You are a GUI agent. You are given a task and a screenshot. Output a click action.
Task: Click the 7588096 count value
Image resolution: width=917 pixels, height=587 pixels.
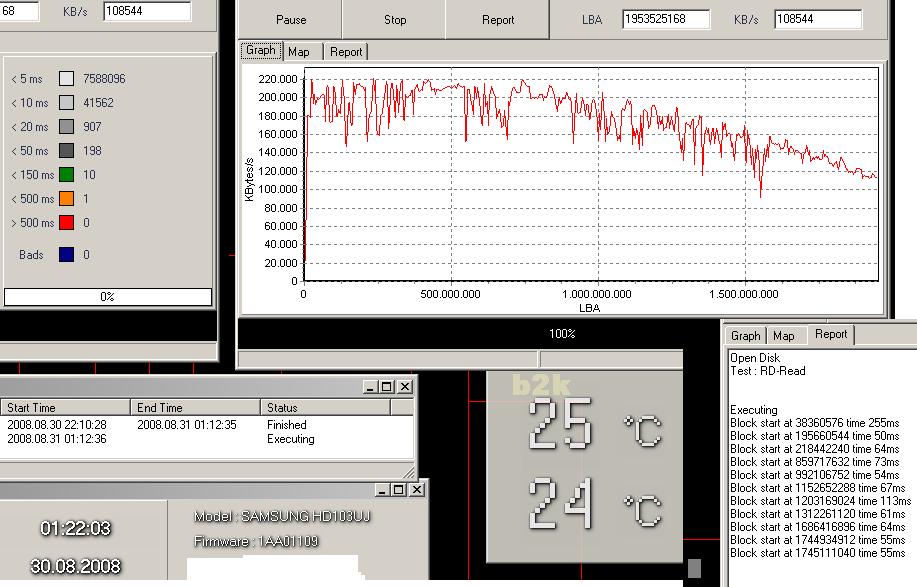pos(104,78)
